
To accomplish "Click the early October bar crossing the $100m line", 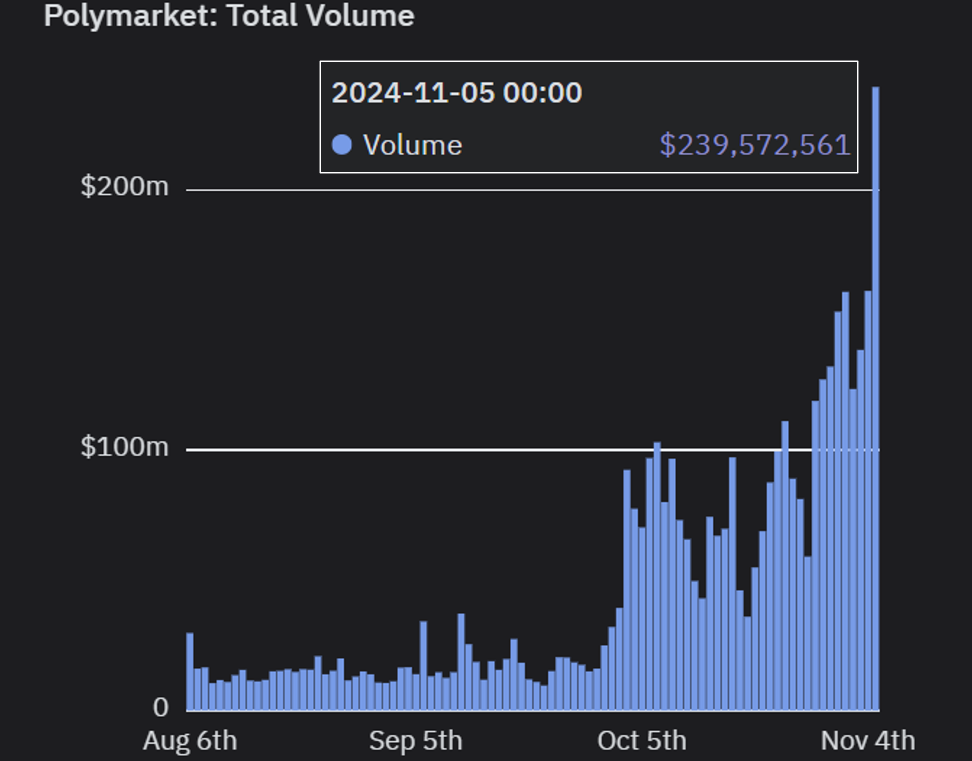I will [657, 576].
